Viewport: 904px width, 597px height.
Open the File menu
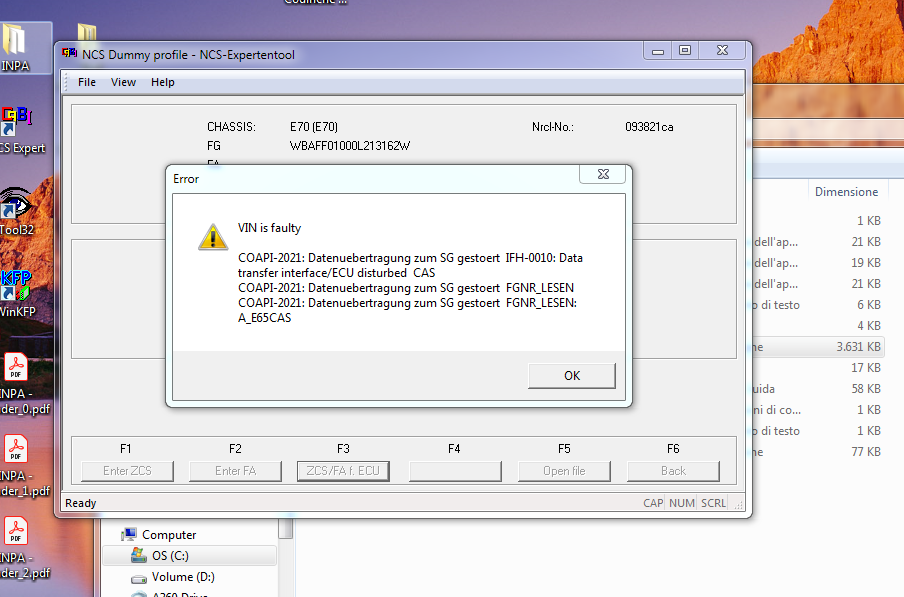tap(87, 82)
